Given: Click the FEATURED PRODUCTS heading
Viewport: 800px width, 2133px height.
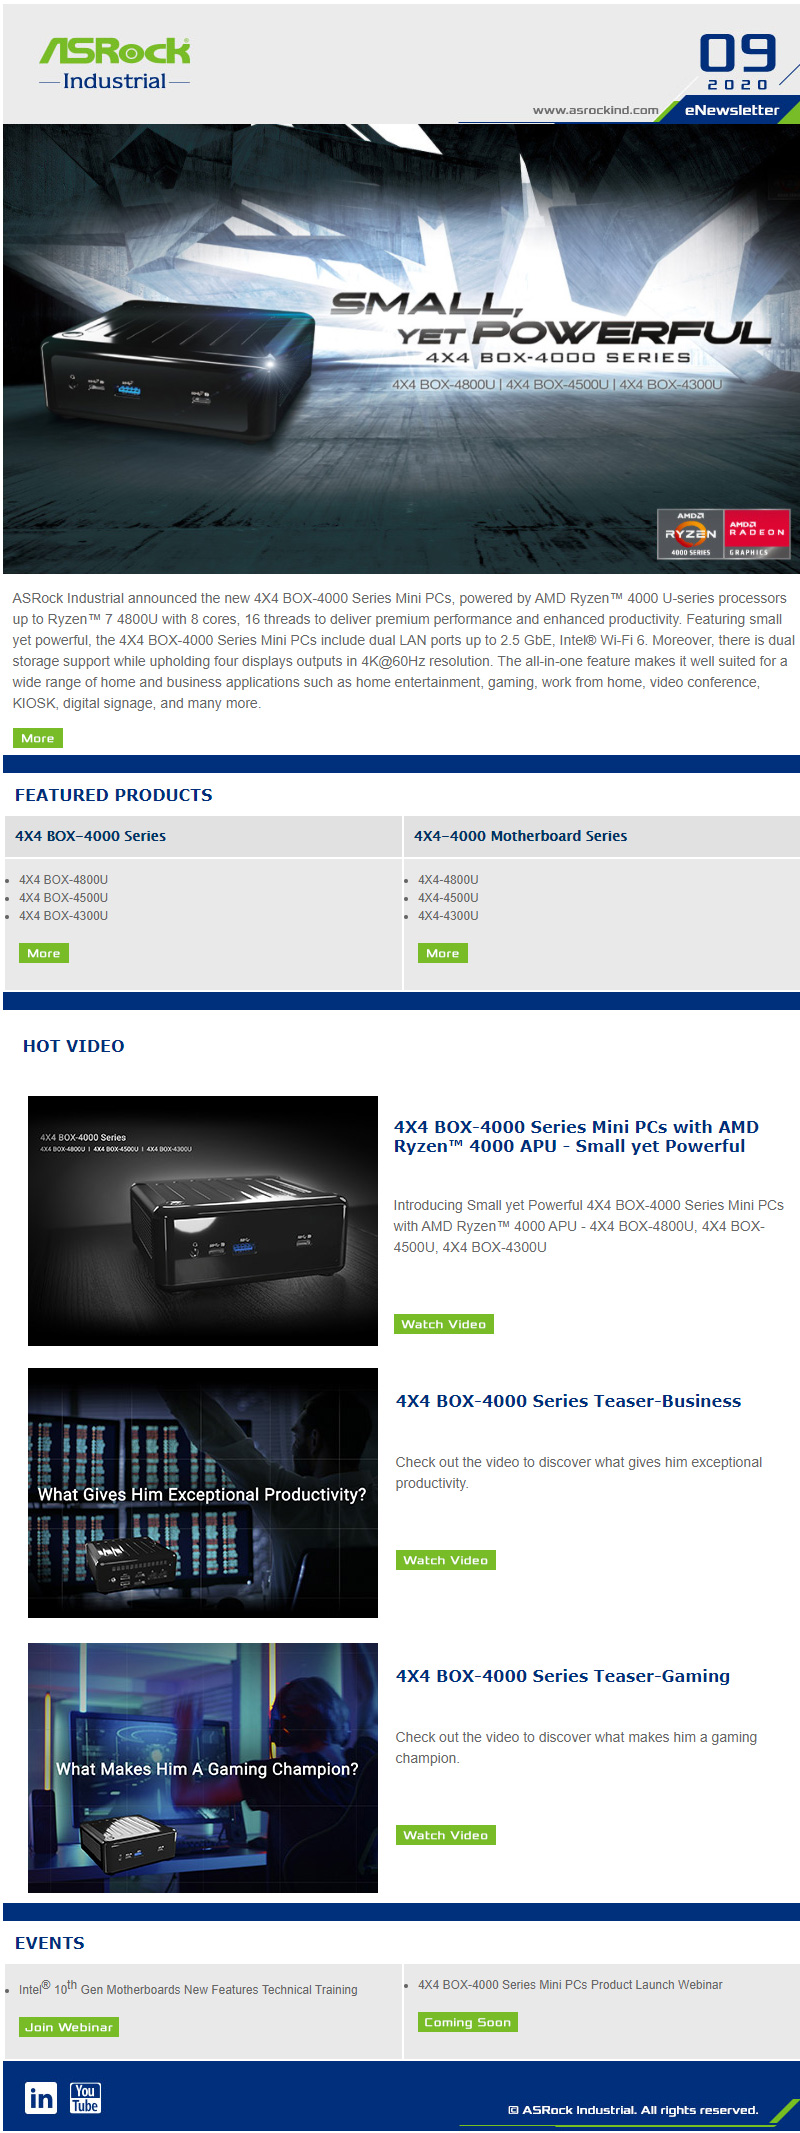Looking at the screenshot, I should pyautogui.click(x=114, y=795).
